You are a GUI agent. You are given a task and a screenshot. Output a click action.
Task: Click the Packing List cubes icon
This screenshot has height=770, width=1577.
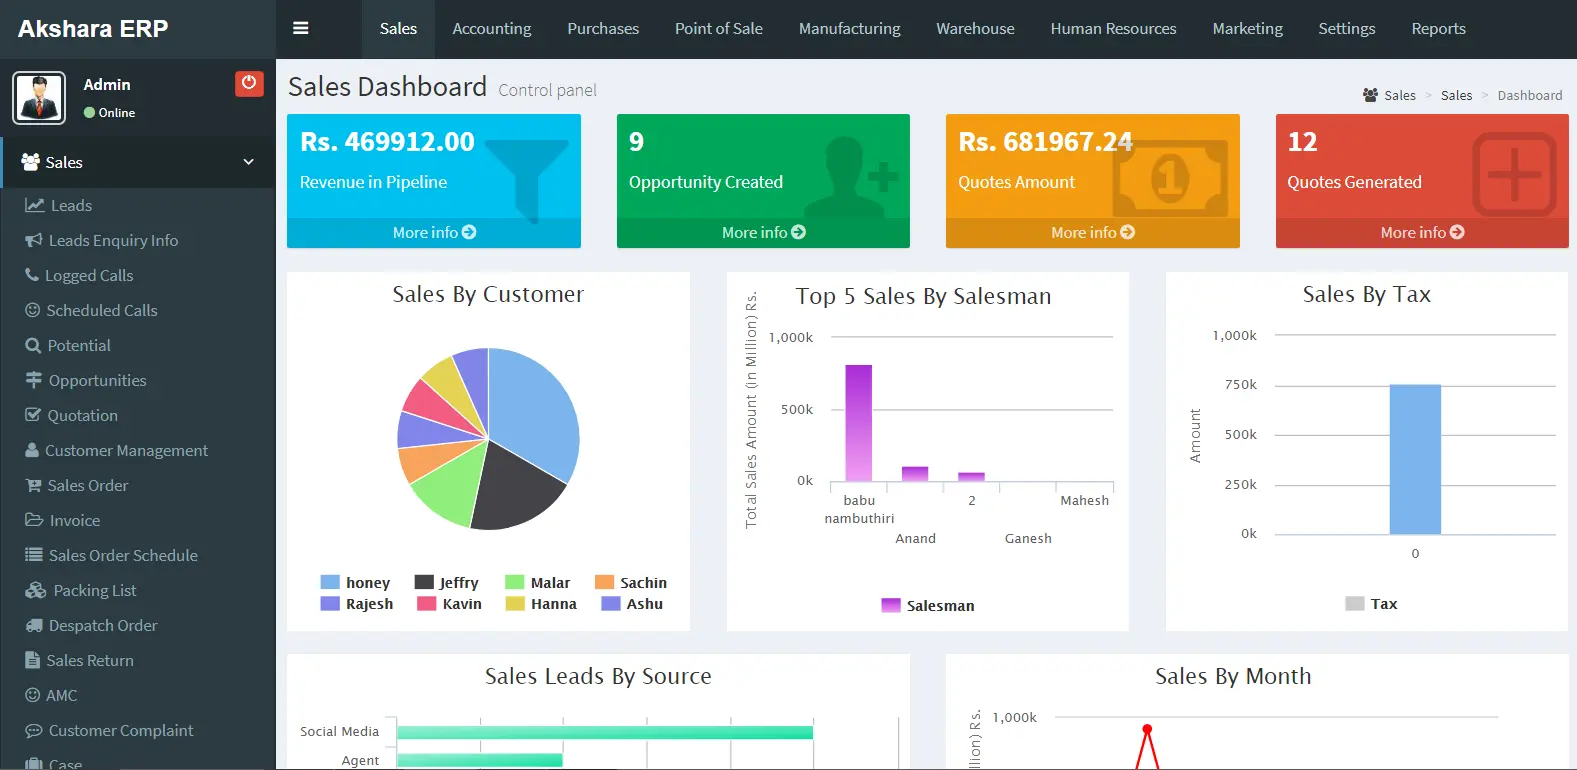(36, 590)
